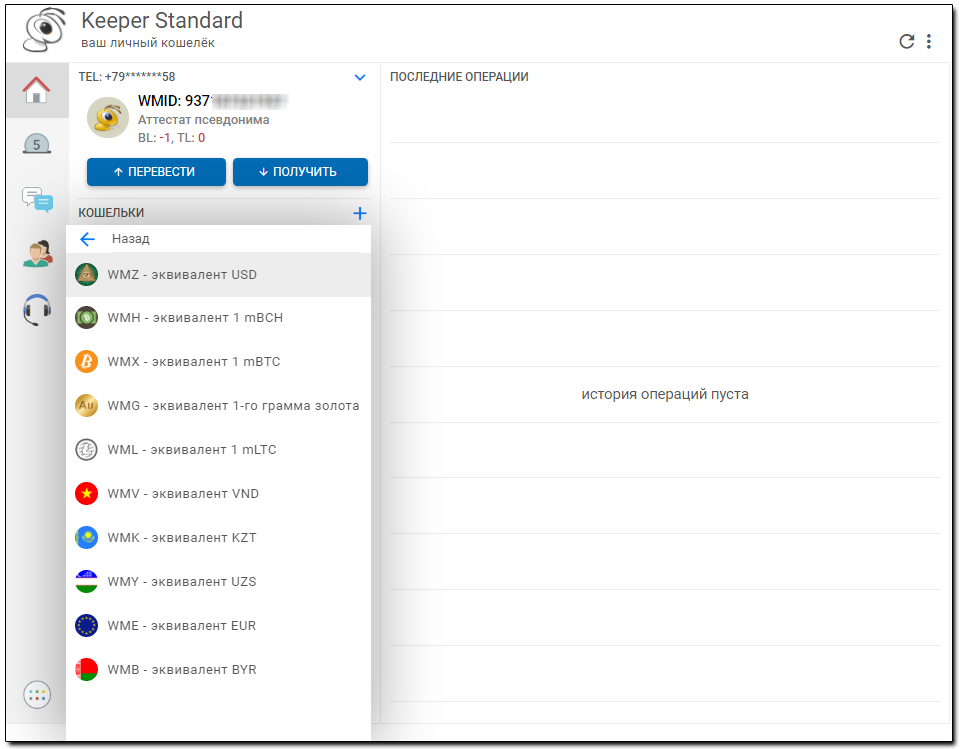Click the Аттестат псевдонима passport label
Image resolution: width=960 pixels, height=749 pixels.
[203, 120]
